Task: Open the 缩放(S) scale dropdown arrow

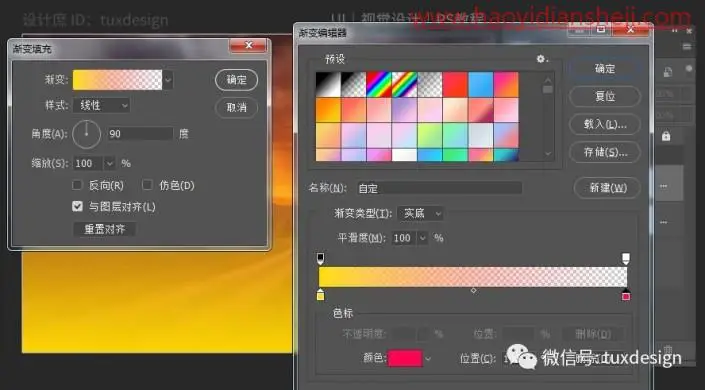Action: [109, 163]
